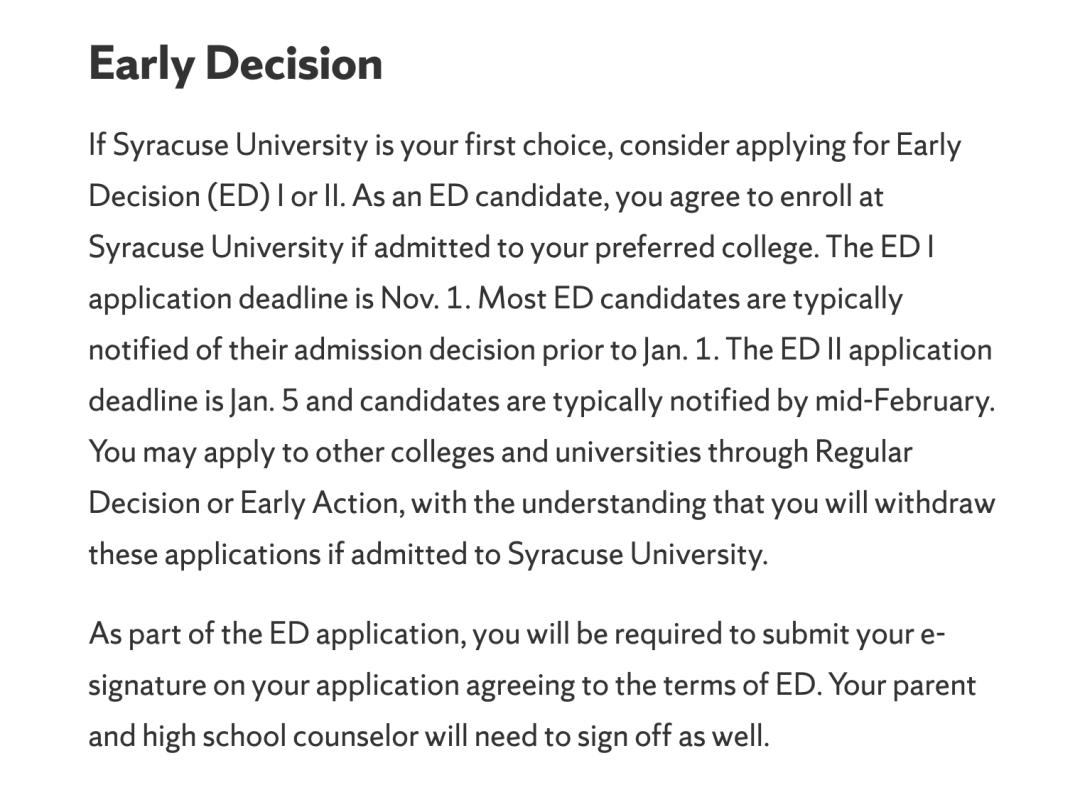Click the words 'submit your e-'
1080x790 pixels.
click(853, 634)
